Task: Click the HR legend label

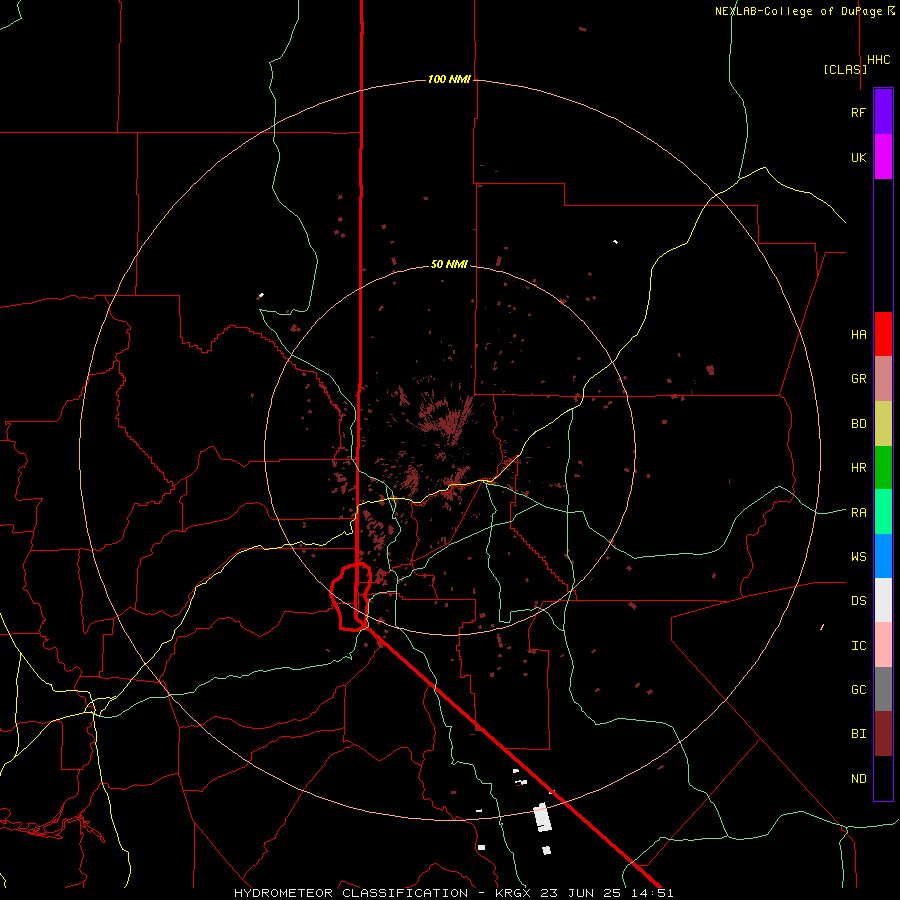Action: (x=858, y=468)
